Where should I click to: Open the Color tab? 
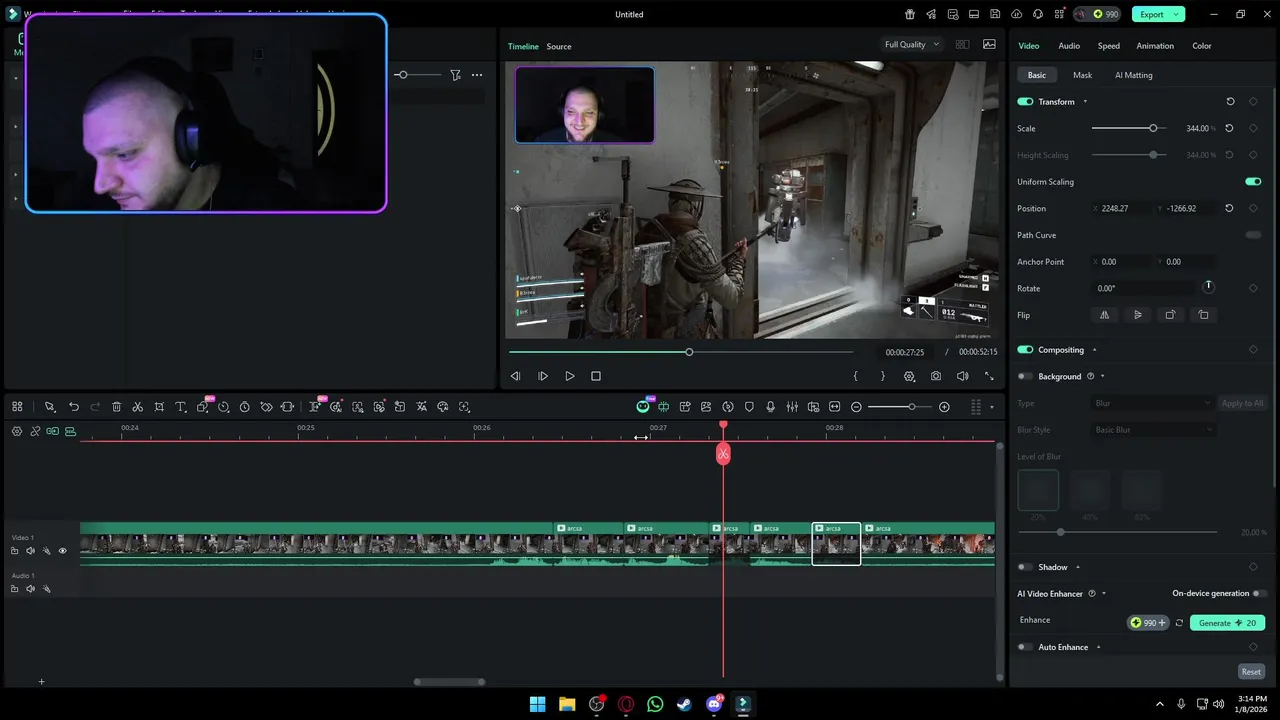(x=1202, y=46)
